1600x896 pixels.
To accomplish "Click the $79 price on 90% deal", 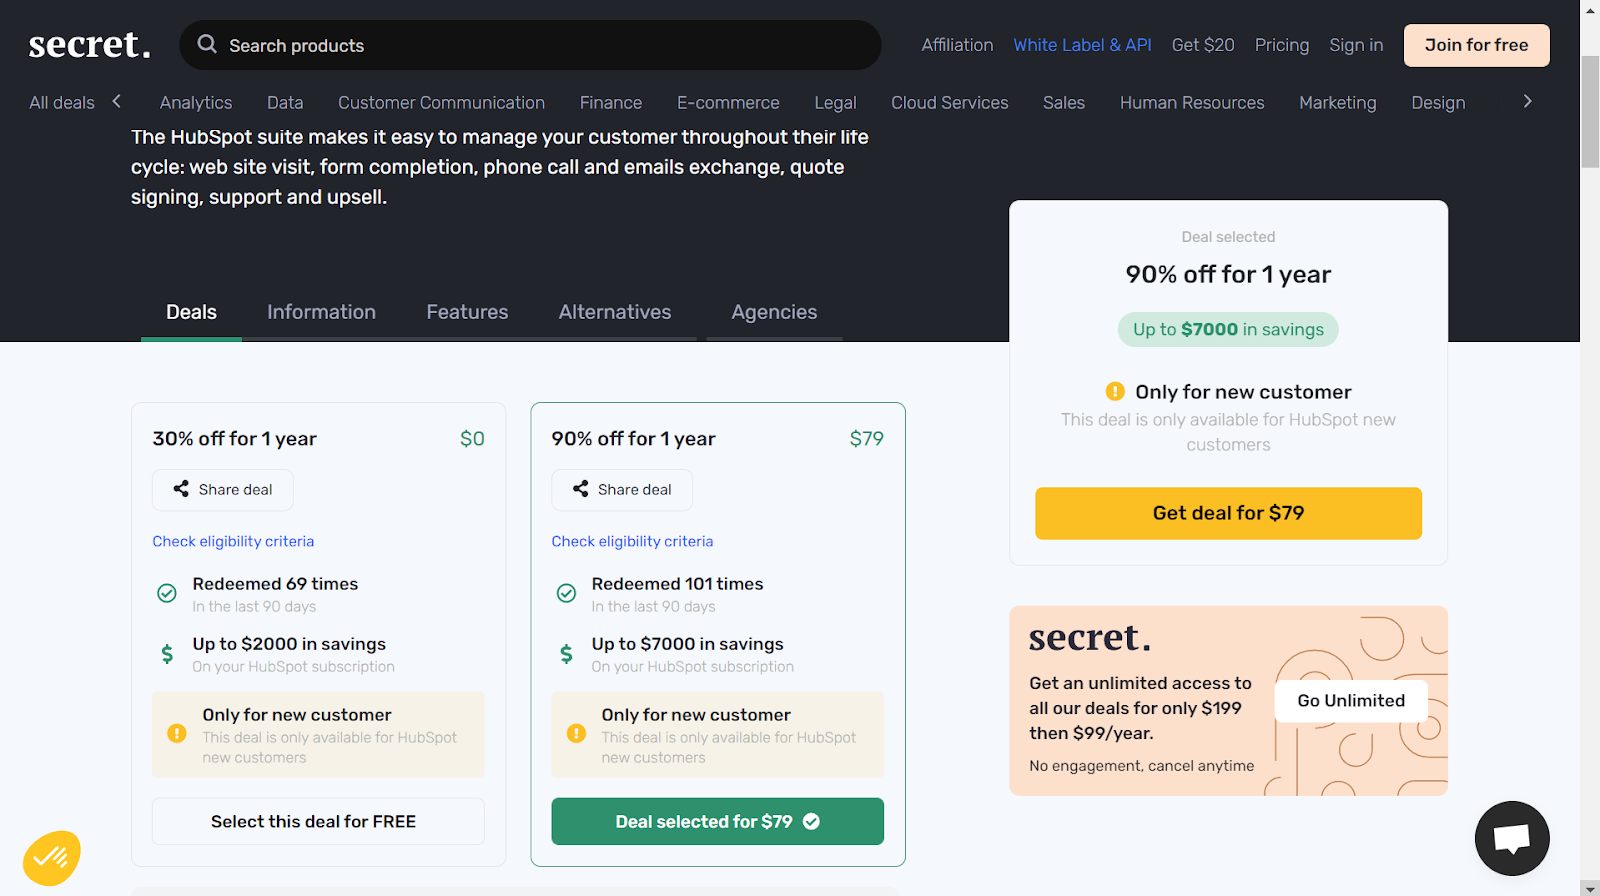I will coord(866,438).
